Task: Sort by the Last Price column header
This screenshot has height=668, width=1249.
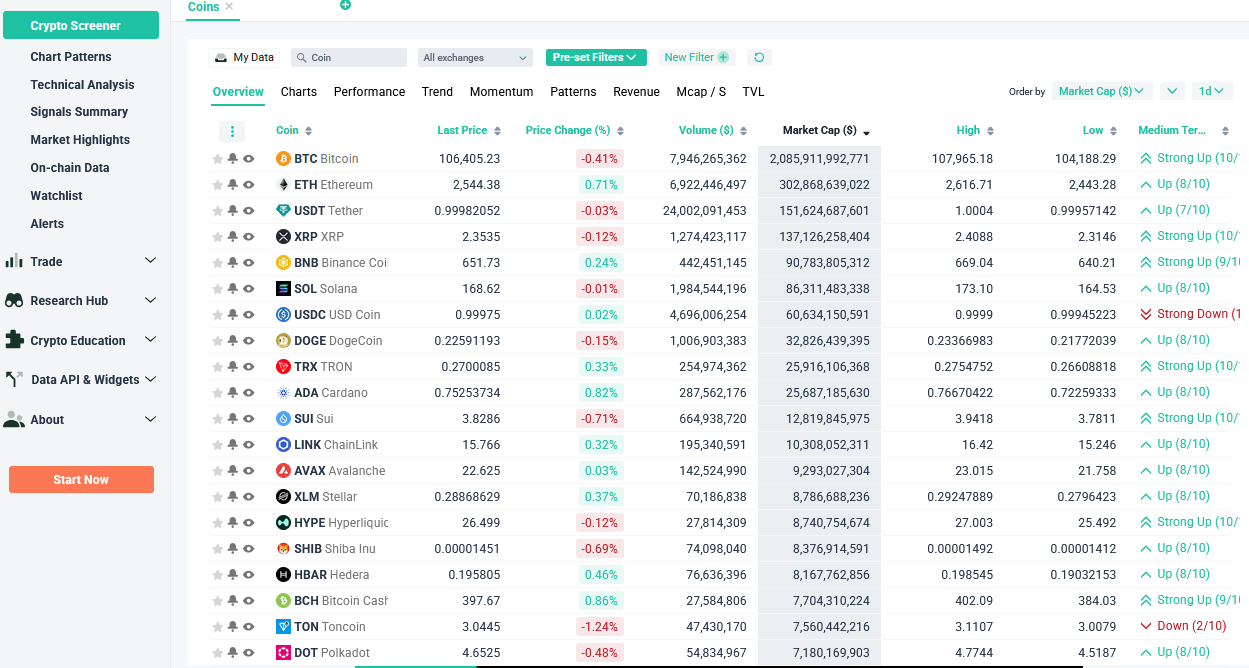Action: tap(469, 131)
